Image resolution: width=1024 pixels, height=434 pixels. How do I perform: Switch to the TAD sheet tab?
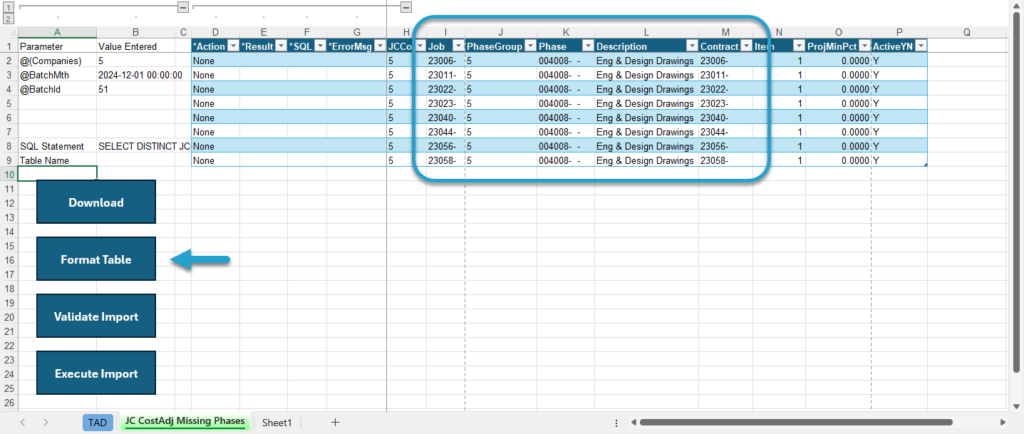[97, 422]
